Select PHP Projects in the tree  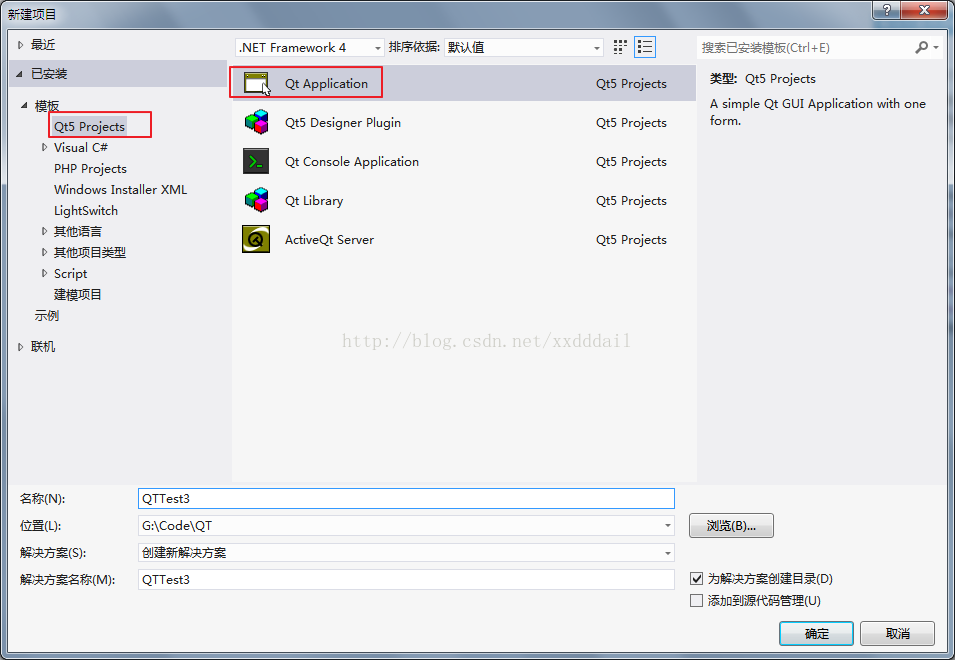[x=90, y=169]
